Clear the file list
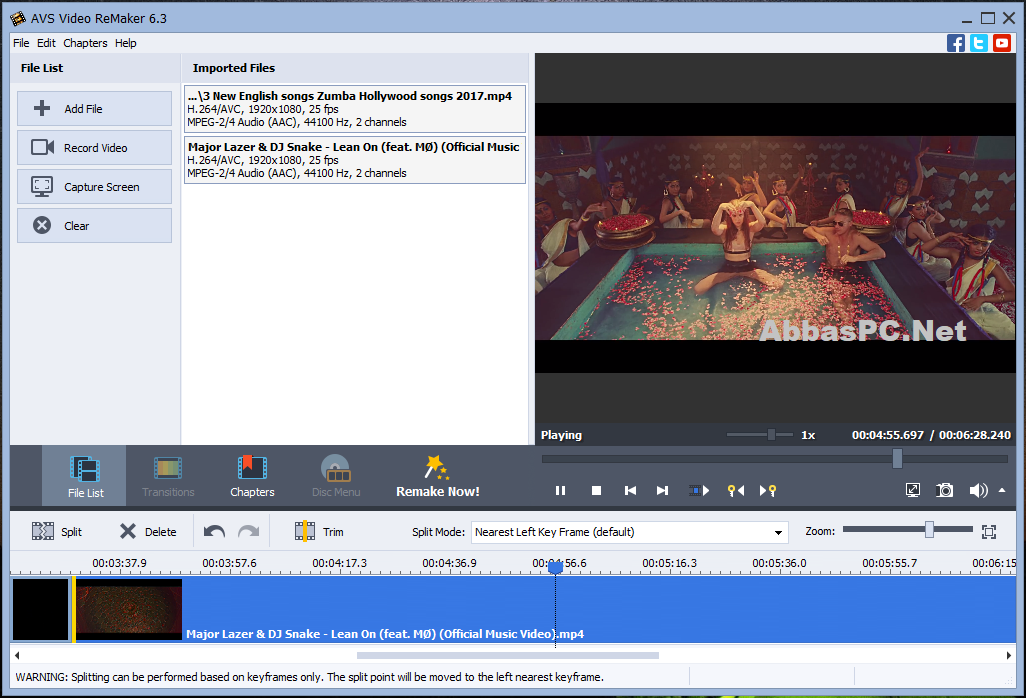This screenshot has width=1026, height=698. [94, 226]
